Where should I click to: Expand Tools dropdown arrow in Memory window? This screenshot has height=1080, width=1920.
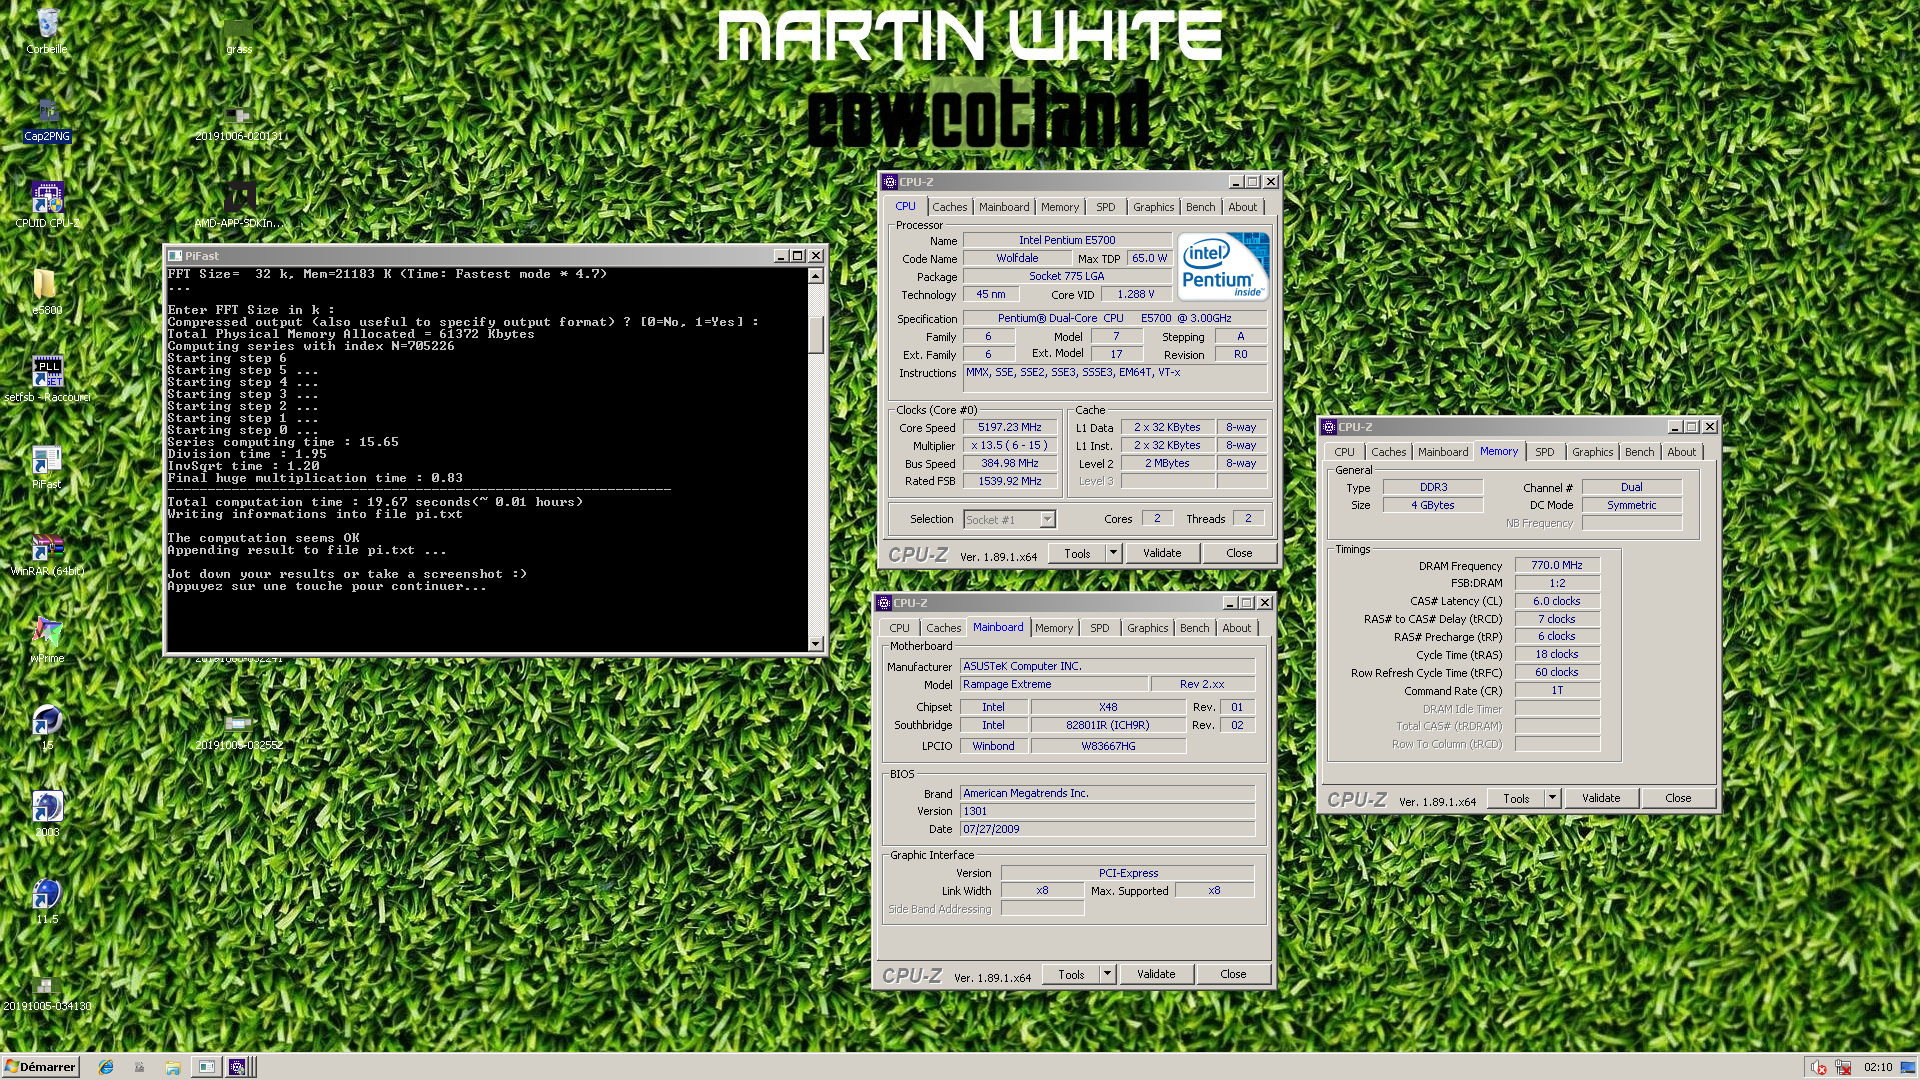1551,798
